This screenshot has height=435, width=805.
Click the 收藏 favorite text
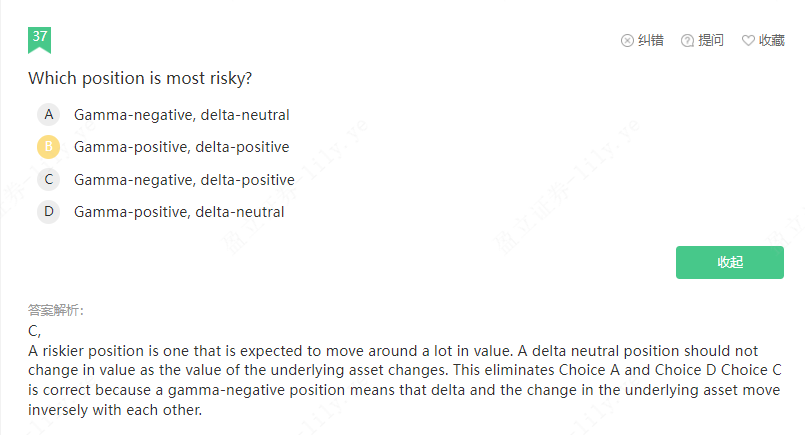coord(772,41)
